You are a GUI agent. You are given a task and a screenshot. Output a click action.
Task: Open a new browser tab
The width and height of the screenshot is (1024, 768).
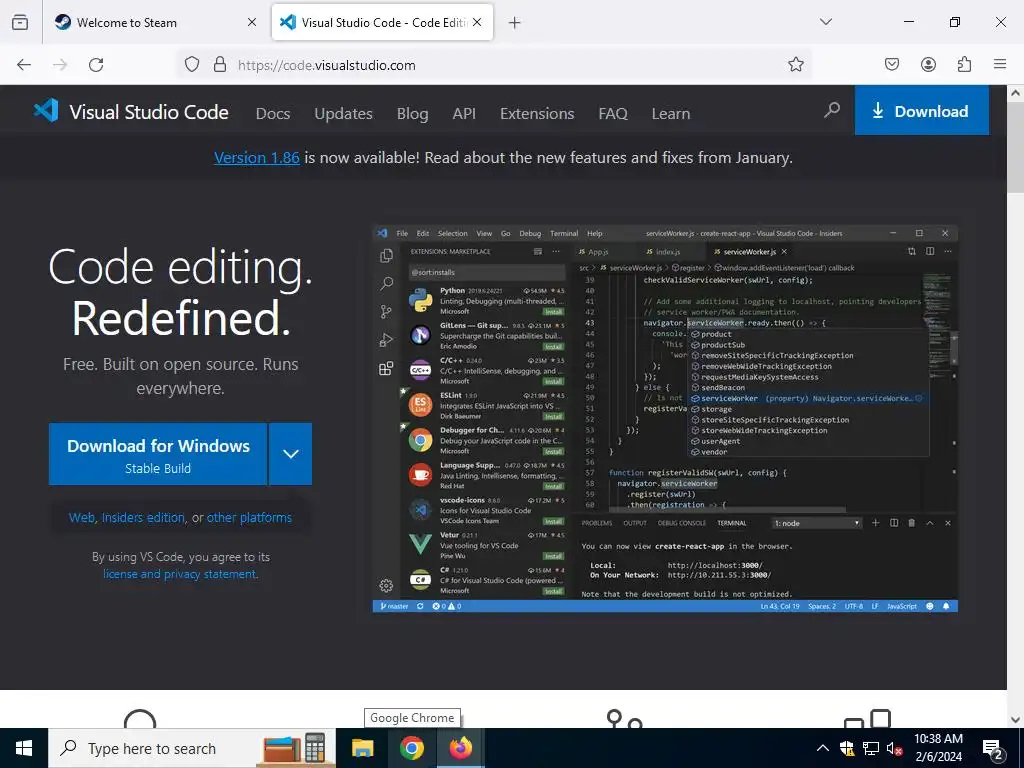point(515,23)
